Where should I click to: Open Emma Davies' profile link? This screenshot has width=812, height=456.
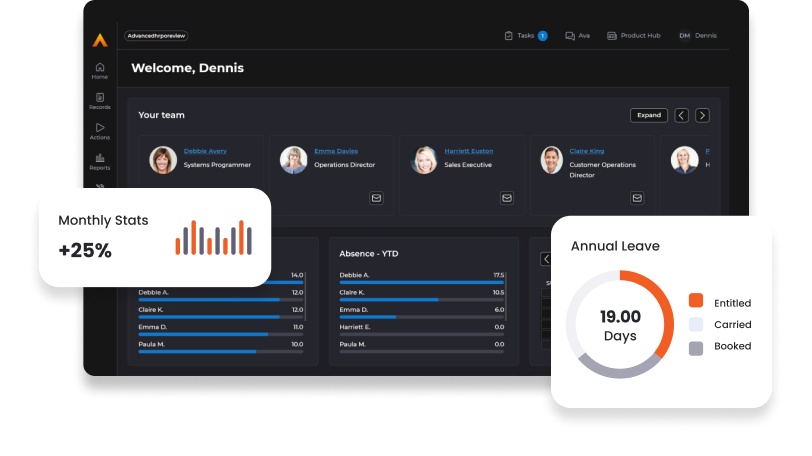click(x=335, y=151)
